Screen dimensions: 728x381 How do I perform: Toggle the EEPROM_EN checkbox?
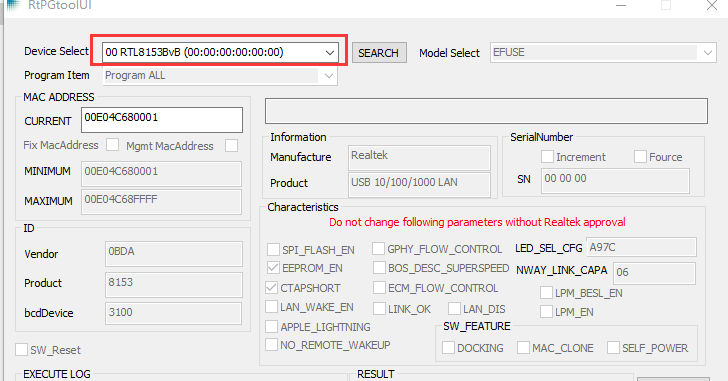click(x=273, y=268)
